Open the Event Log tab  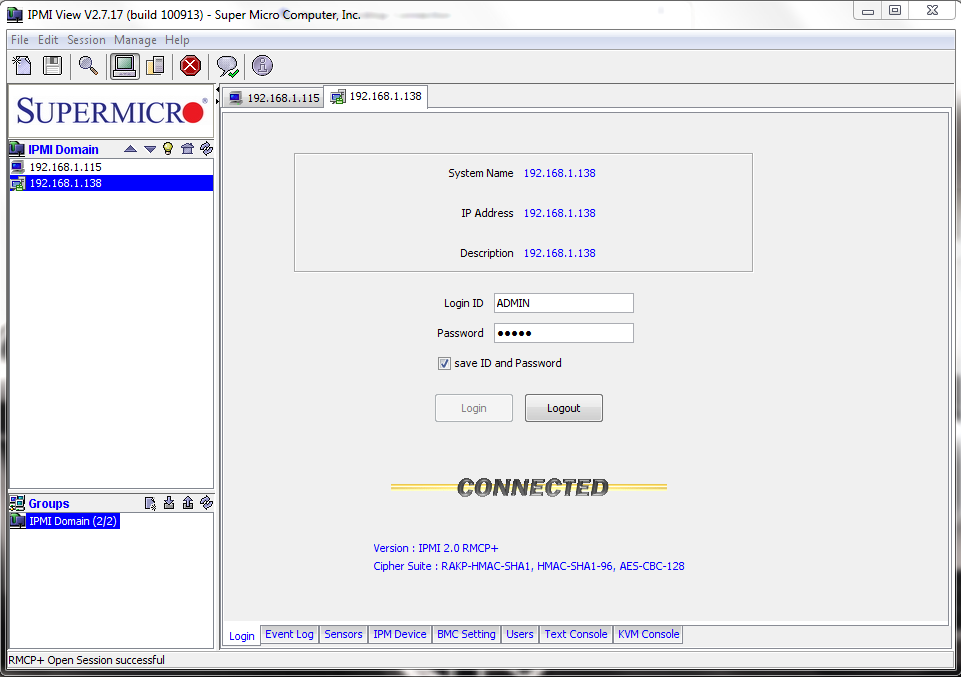289,634
